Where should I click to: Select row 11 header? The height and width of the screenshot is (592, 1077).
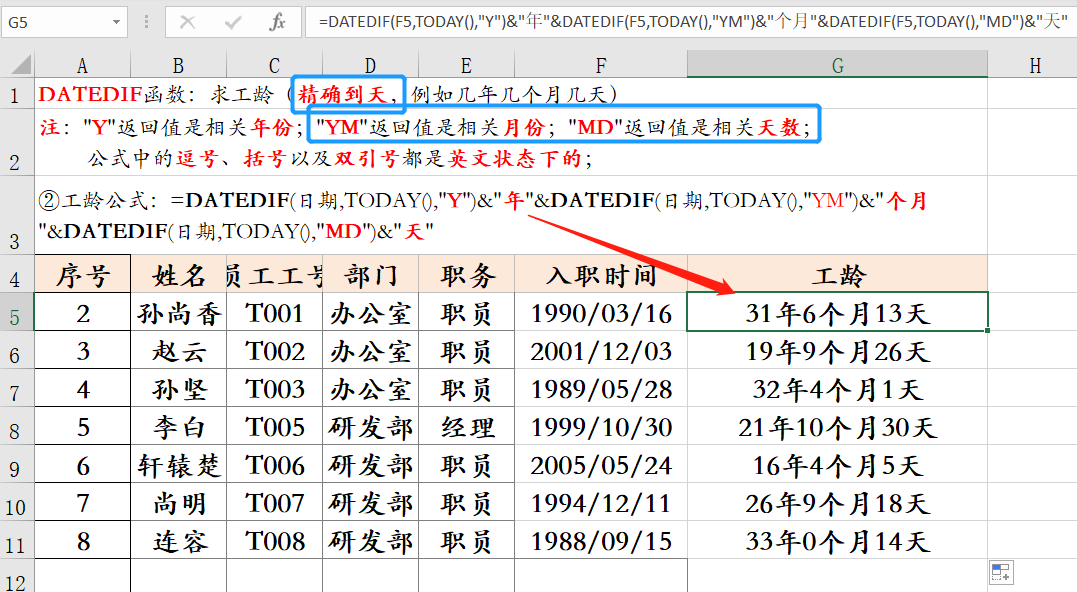tap(16, 540)
